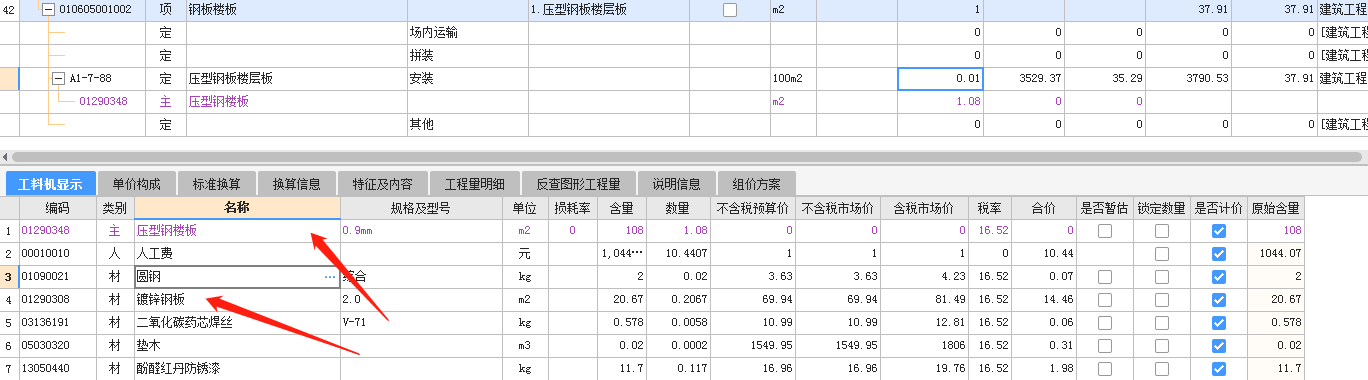Select the 81.49 含税市场价 cell
1368x380 pixels.
click(x=925, y=300)
